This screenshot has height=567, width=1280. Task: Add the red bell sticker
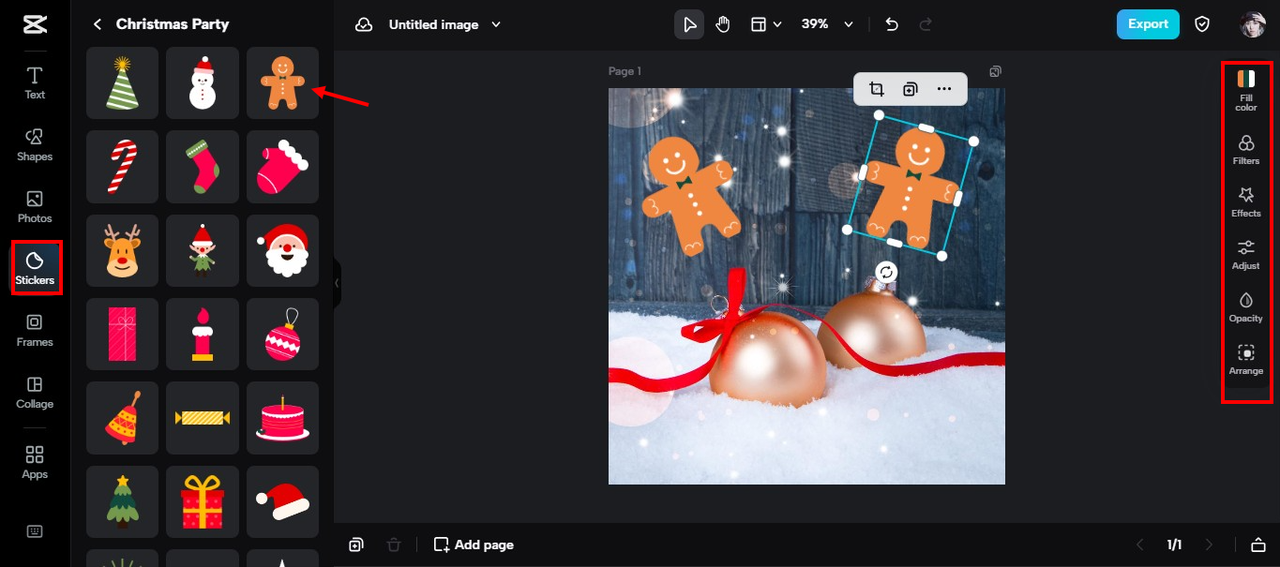pos(123,418)
